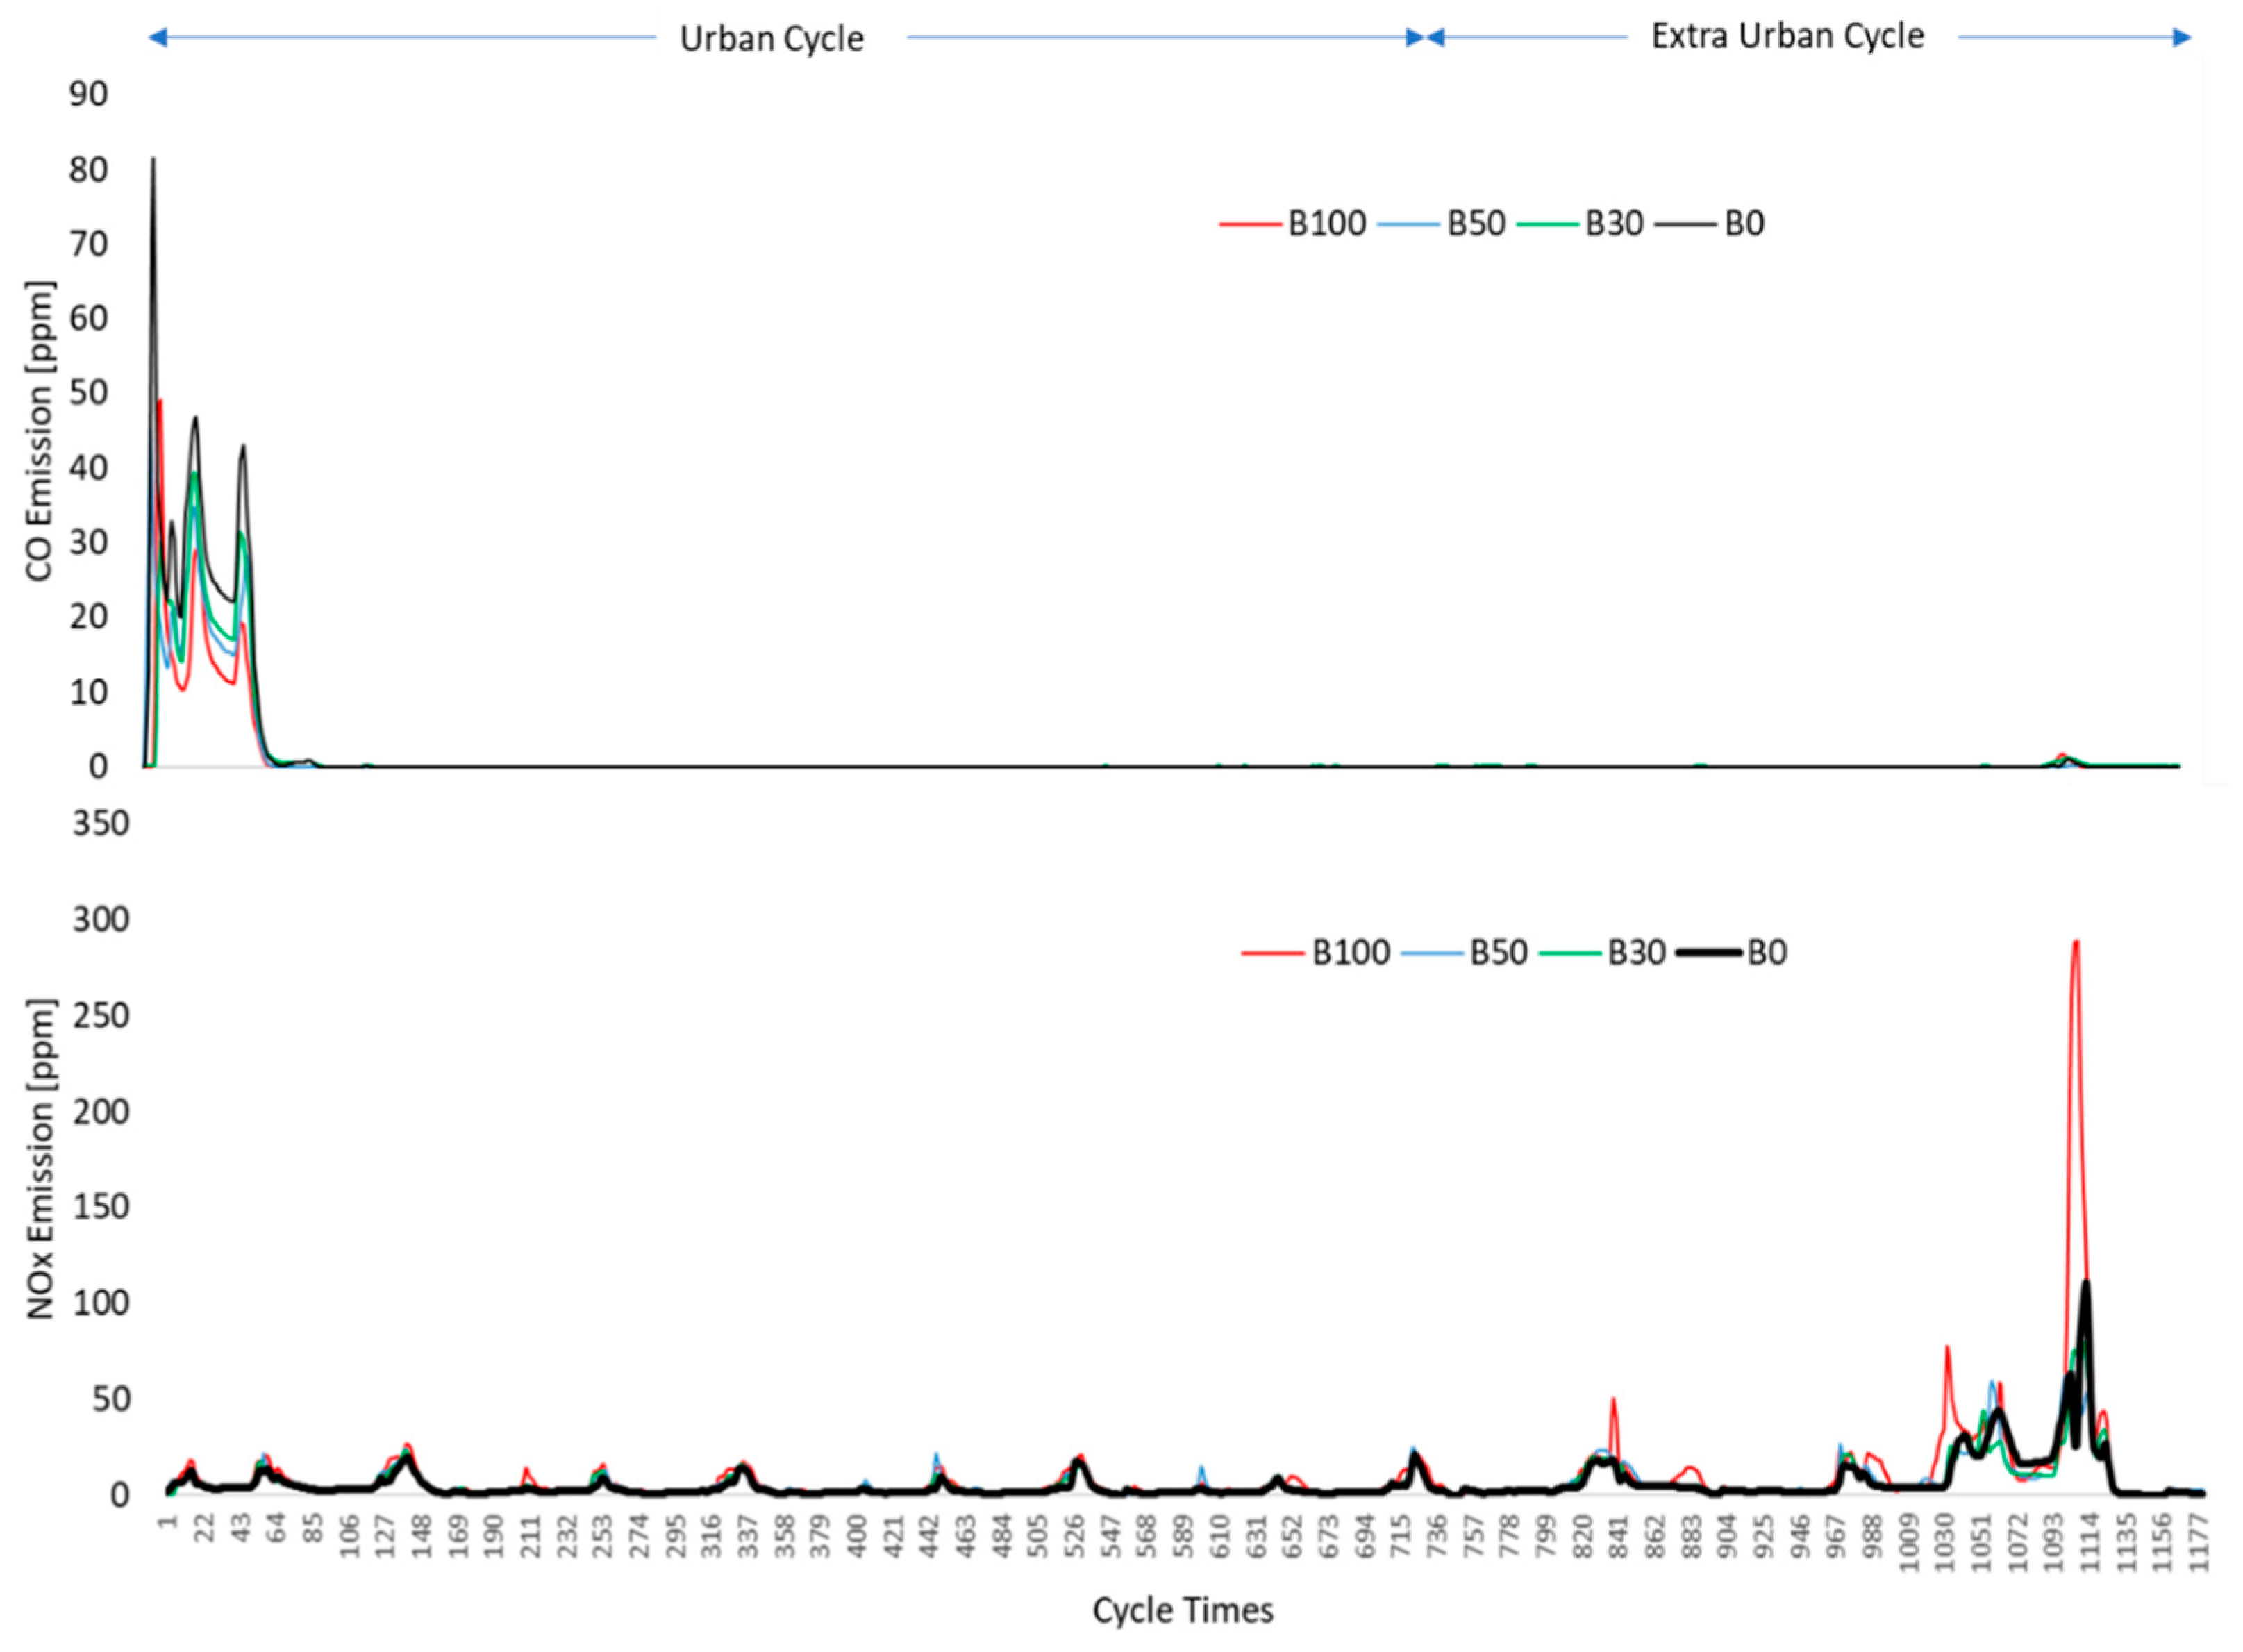Image resolution: width=2243 pixels, height=1652 pixels.
Task: Click the 350 value on NOx y-axis
Action: [x=101, y=823]
